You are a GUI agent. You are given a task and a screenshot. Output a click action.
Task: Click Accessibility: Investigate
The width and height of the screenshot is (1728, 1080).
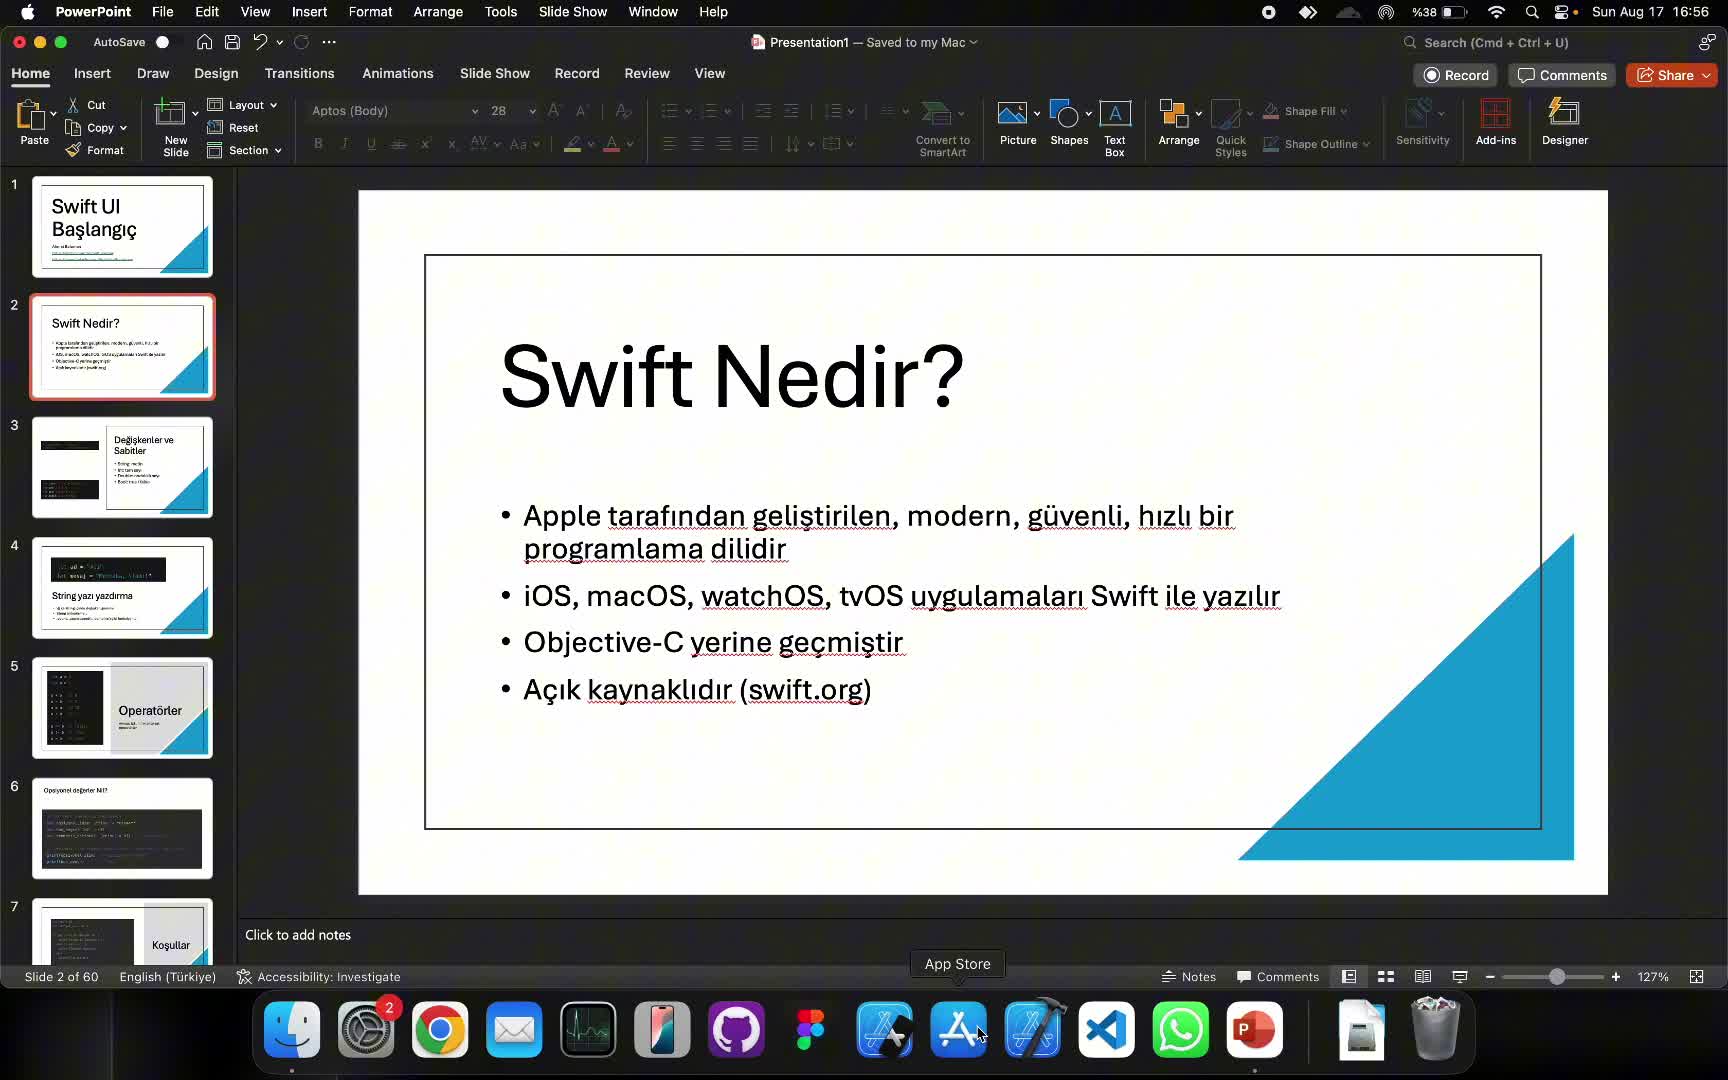(x=318, y=977)
